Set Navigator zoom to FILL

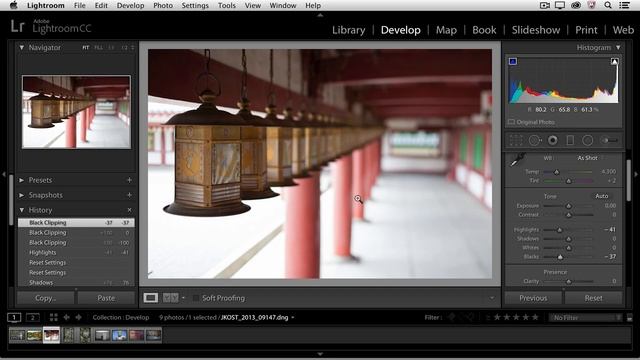click(98, 48)
